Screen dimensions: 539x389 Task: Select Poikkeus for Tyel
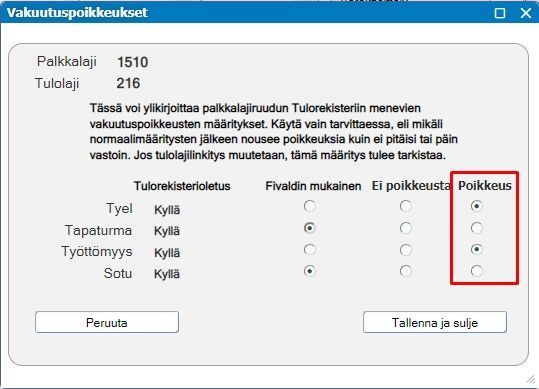(476, 206)
